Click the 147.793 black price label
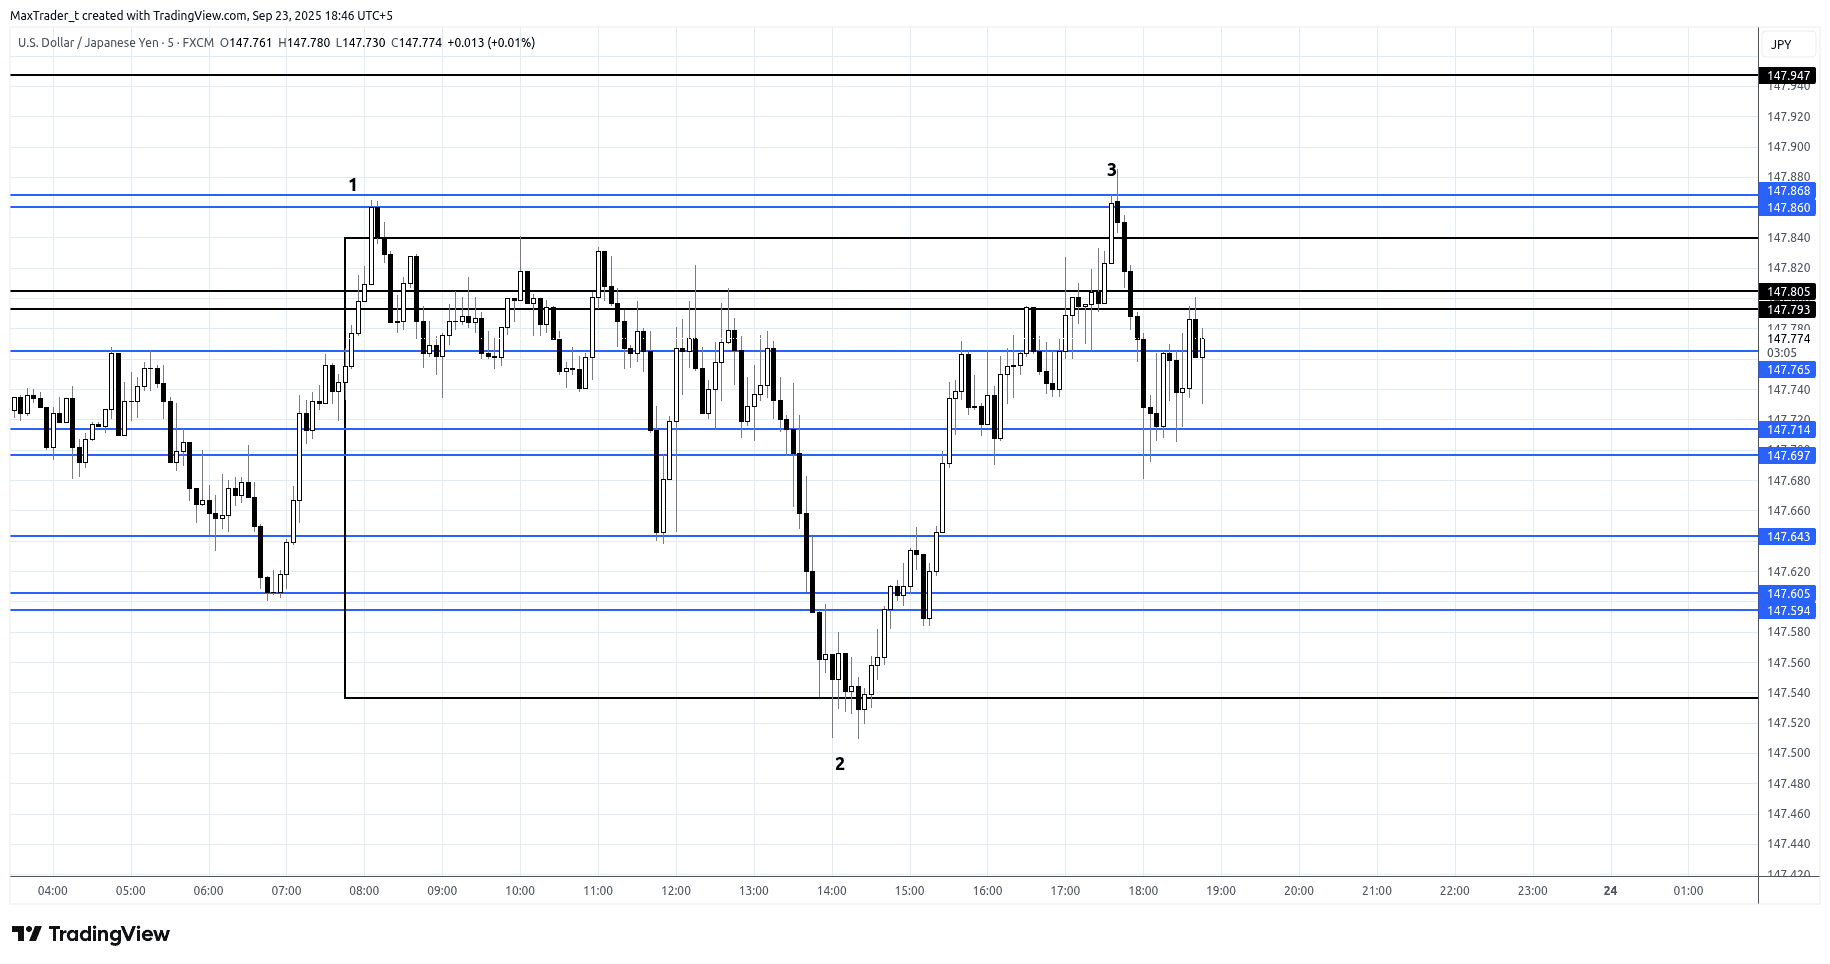Image resolution: width=1830 pixels, height=964 pixels. pyautogui.click(x=1787, y=310)
